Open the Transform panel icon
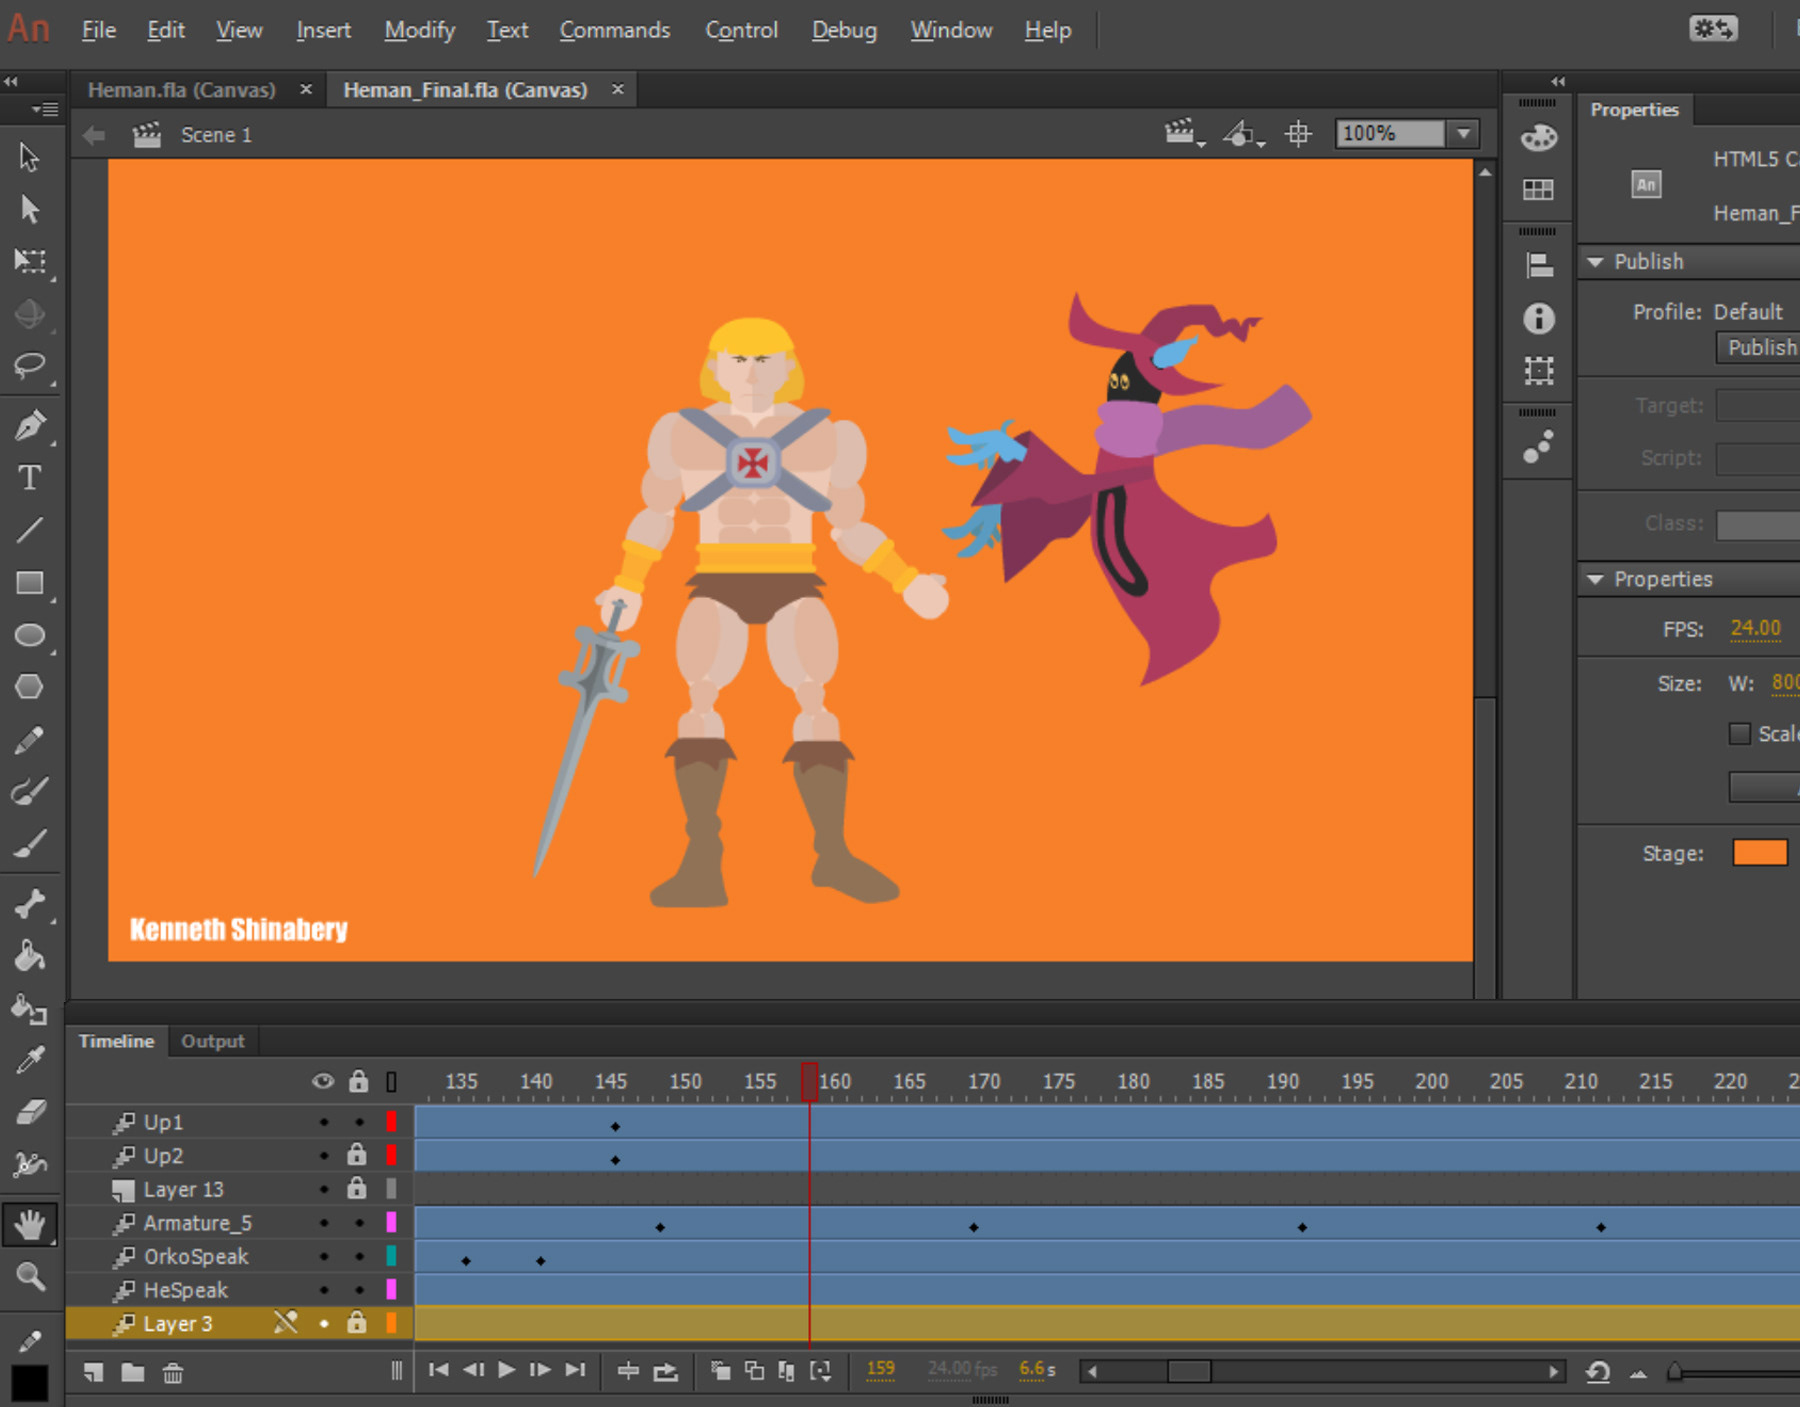Screen dimensions: 1800x1407 click(x=1539, y=371)
